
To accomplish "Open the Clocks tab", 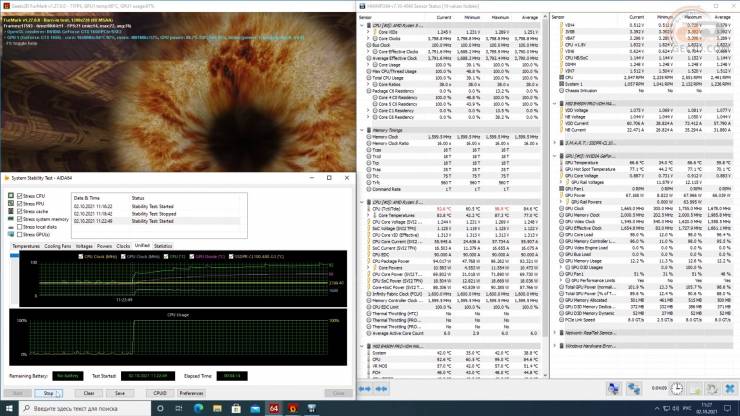I will point(123,246).
